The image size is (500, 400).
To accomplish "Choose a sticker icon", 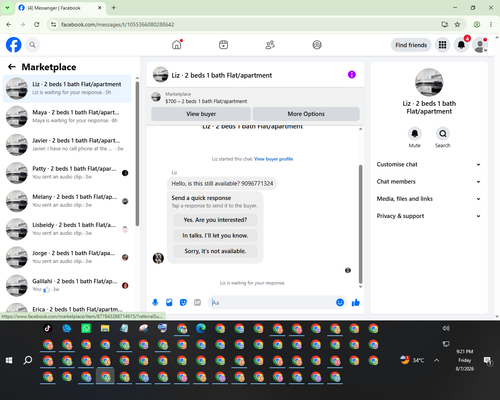I will tap(183, 302).
